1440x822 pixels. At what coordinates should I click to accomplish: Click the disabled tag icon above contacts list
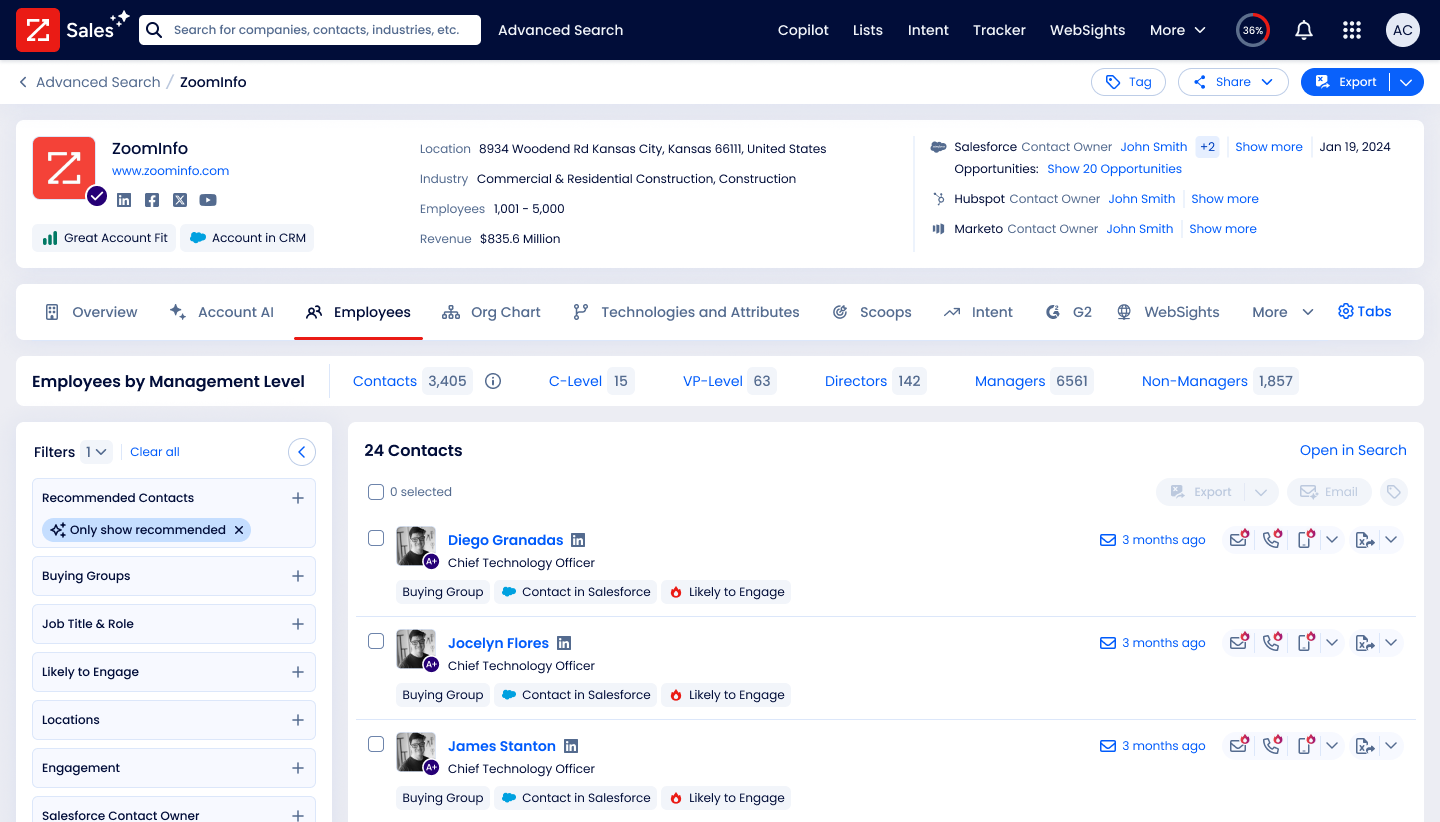(1394, 492)
